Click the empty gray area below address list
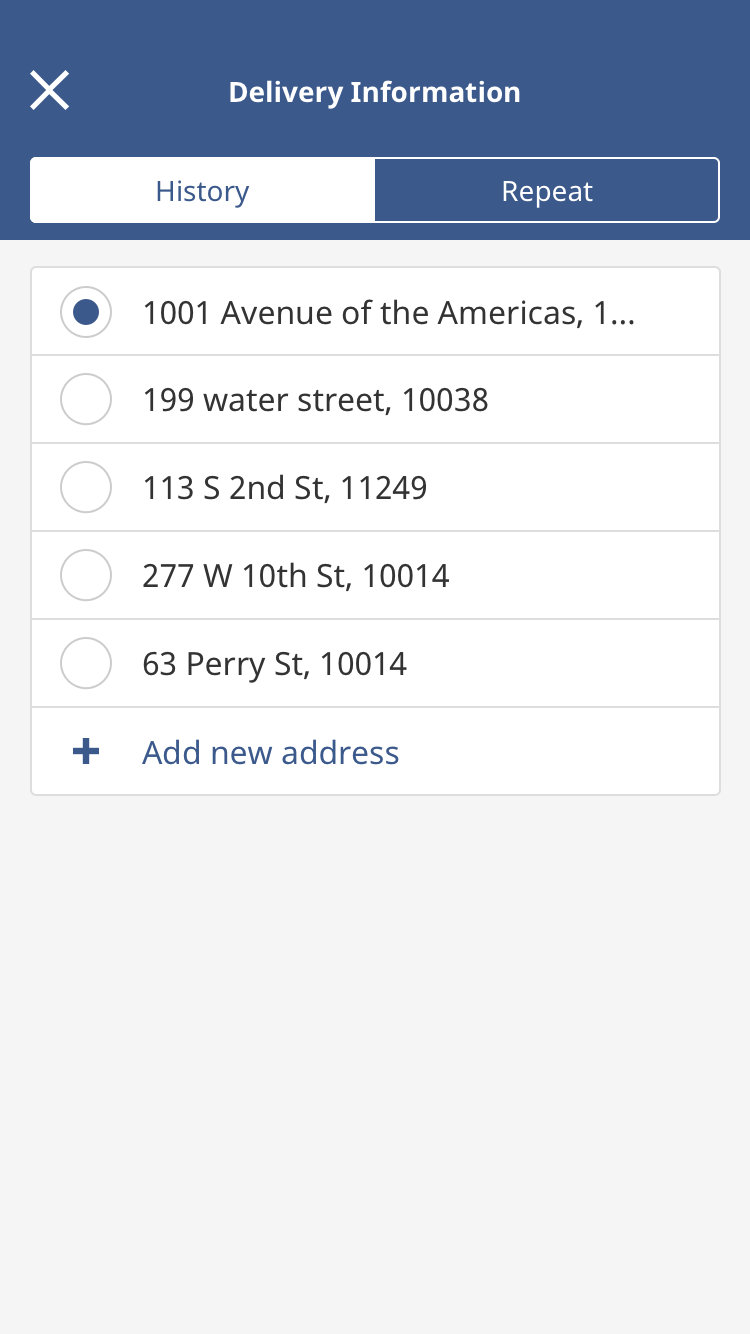Image resolution: width=750 pixels, height=1334 pixels. [375, 1050]
